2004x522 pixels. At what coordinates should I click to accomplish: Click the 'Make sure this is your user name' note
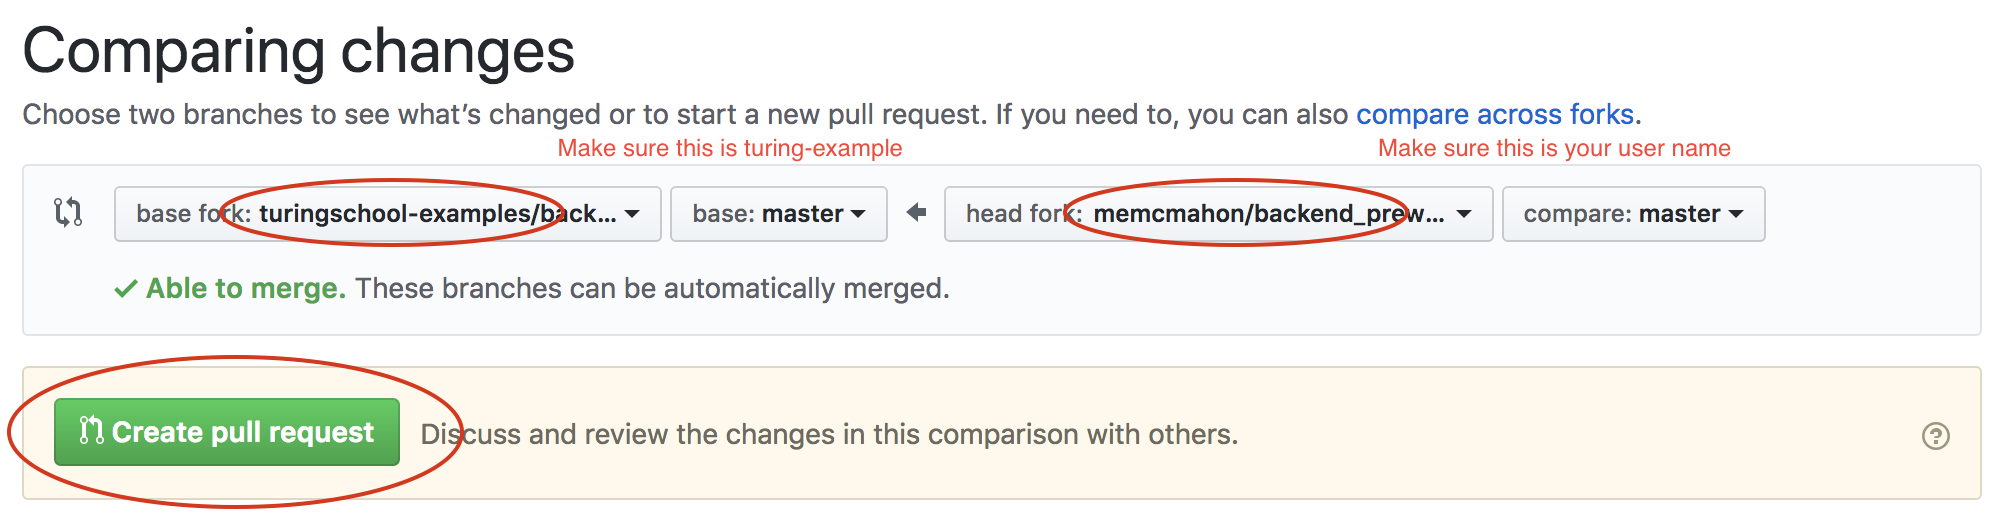pos(1554,148)
